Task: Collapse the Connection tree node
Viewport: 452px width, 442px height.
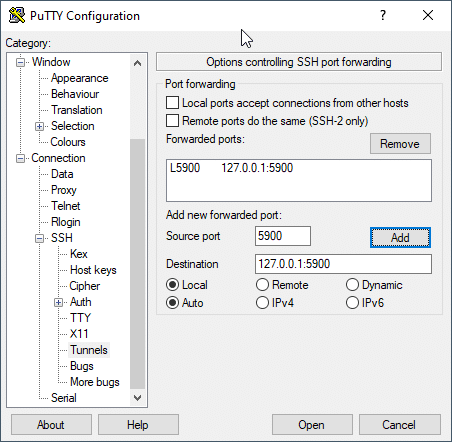Action: (20, 158)
